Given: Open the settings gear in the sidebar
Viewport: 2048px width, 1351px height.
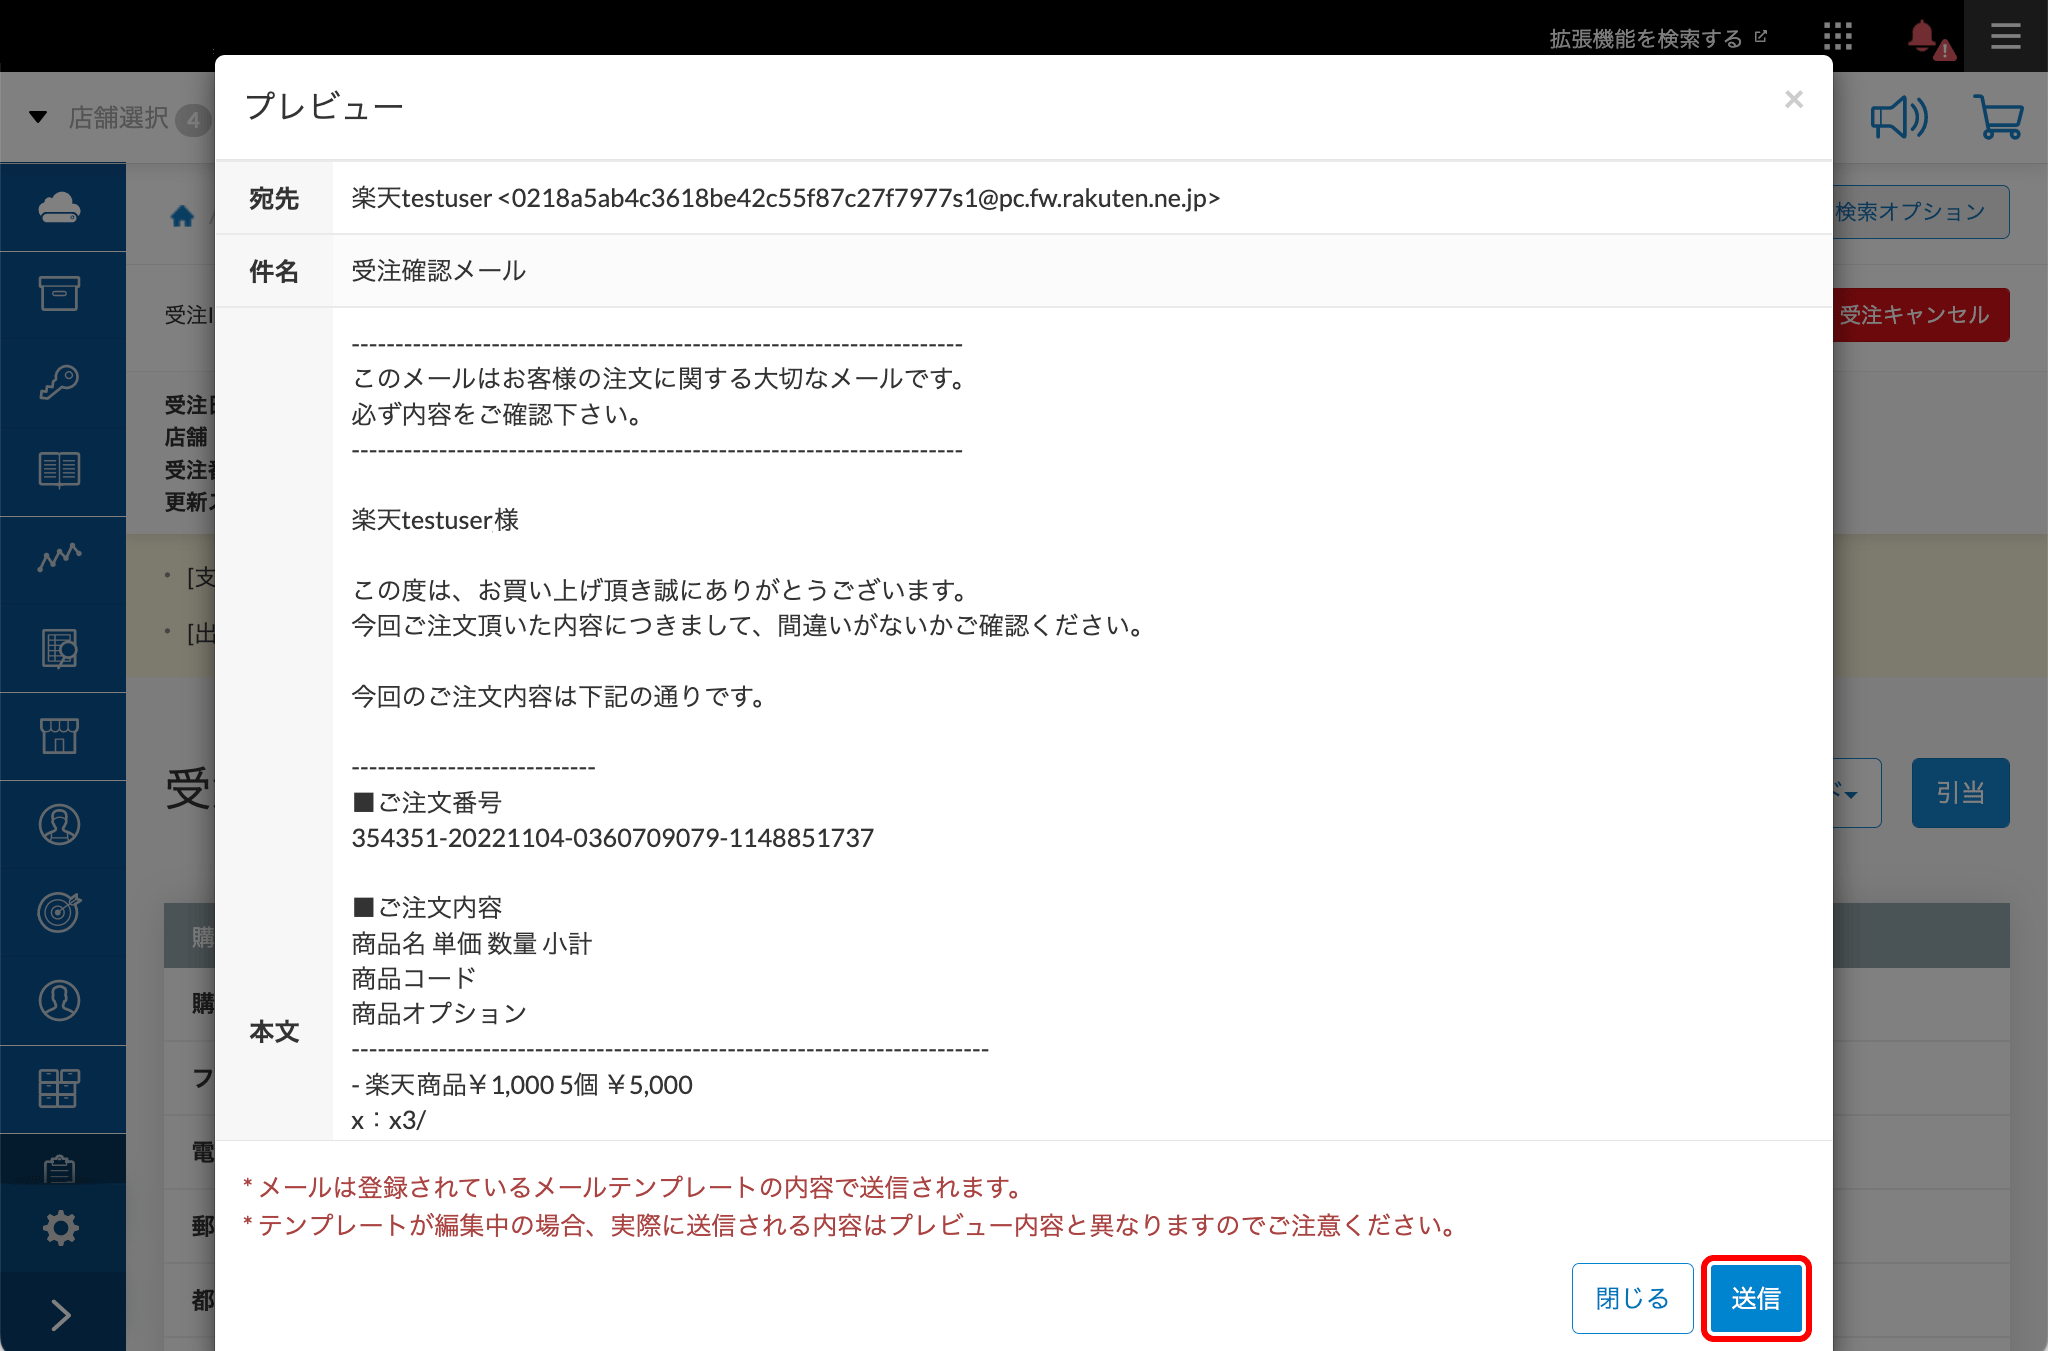Looking at the screenshot, I should click(60, 1228).
